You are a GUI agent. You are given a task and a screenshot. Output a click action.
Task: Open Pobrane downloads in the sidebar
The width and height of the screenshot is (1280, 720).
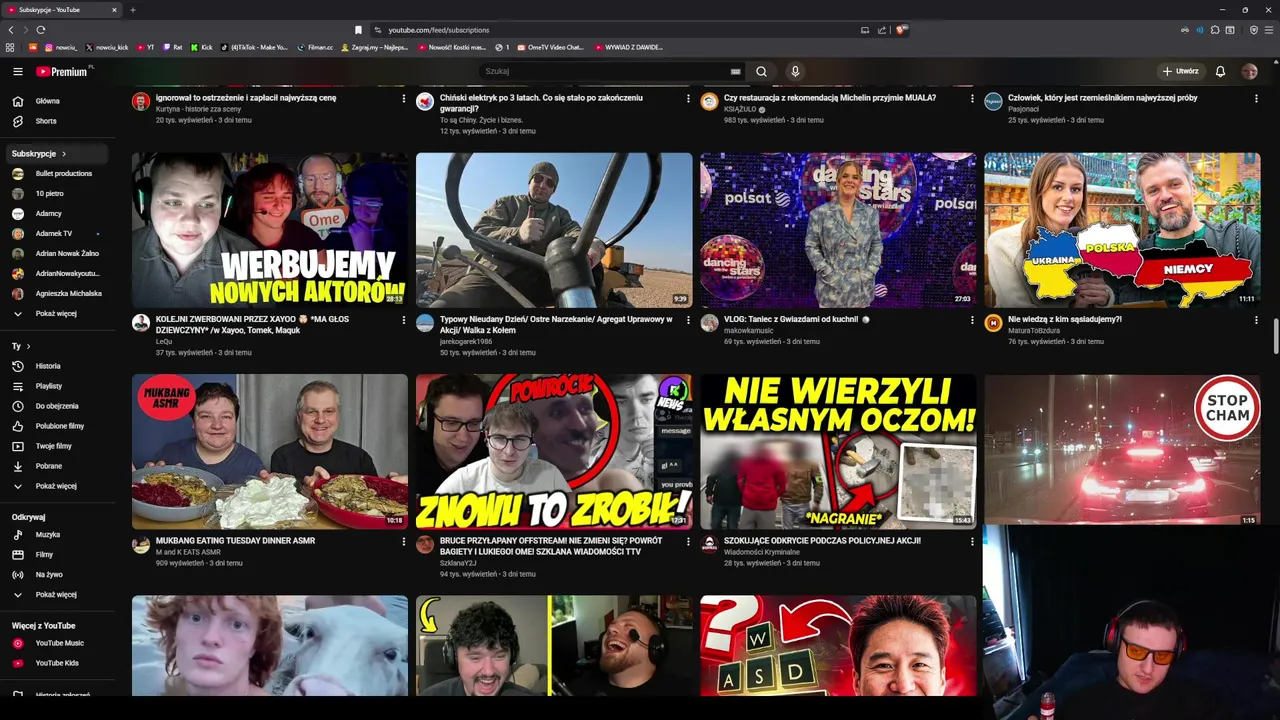(x=56, y=466)
